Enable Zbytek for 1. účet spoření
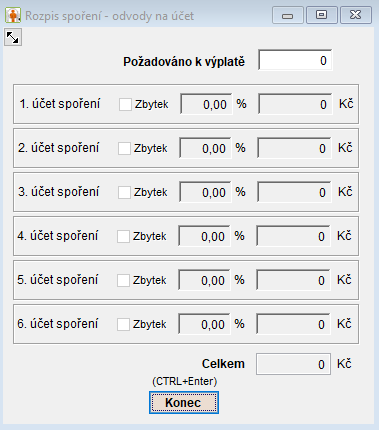Image resolution: width=379 pixels, height=430 pixels. 125,104
